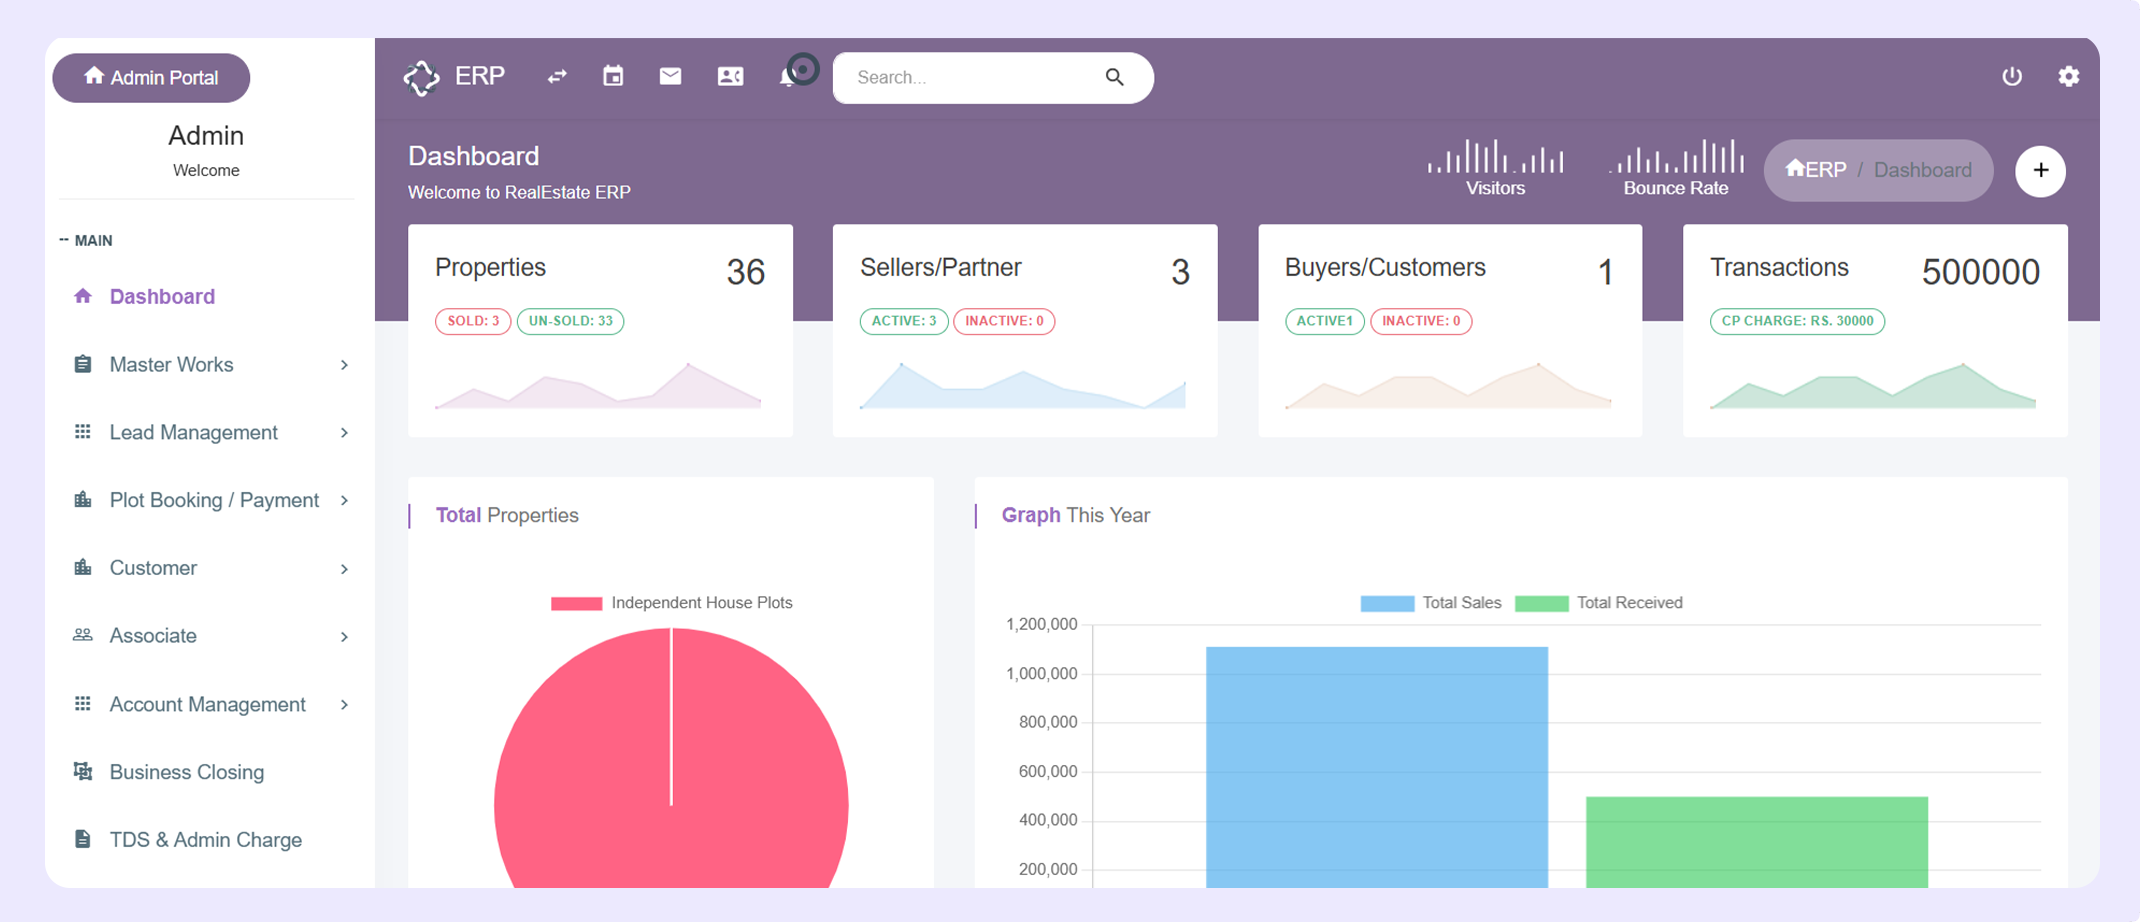Toggle Total Sales legend in bar graph

(x=1431, y=603)
